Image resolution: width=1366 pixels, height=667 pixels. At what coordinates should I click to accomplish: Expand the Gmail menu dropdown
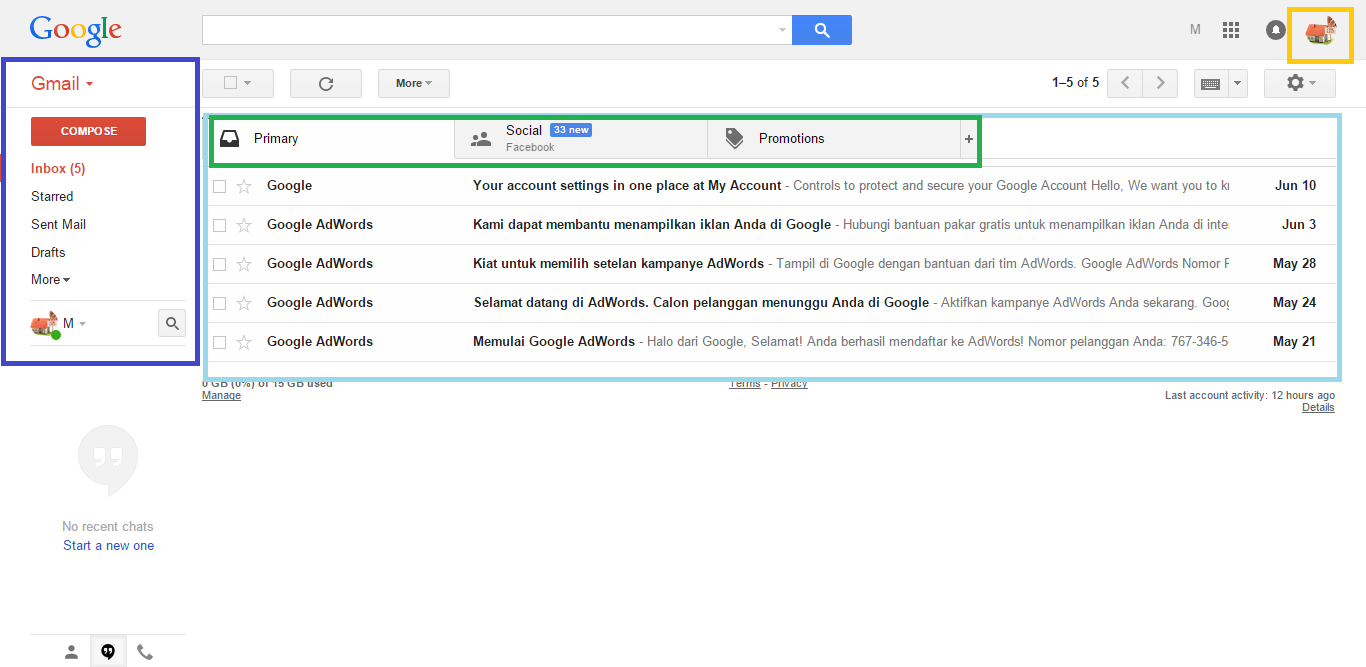pyautogui.click(x=62, y=84)
